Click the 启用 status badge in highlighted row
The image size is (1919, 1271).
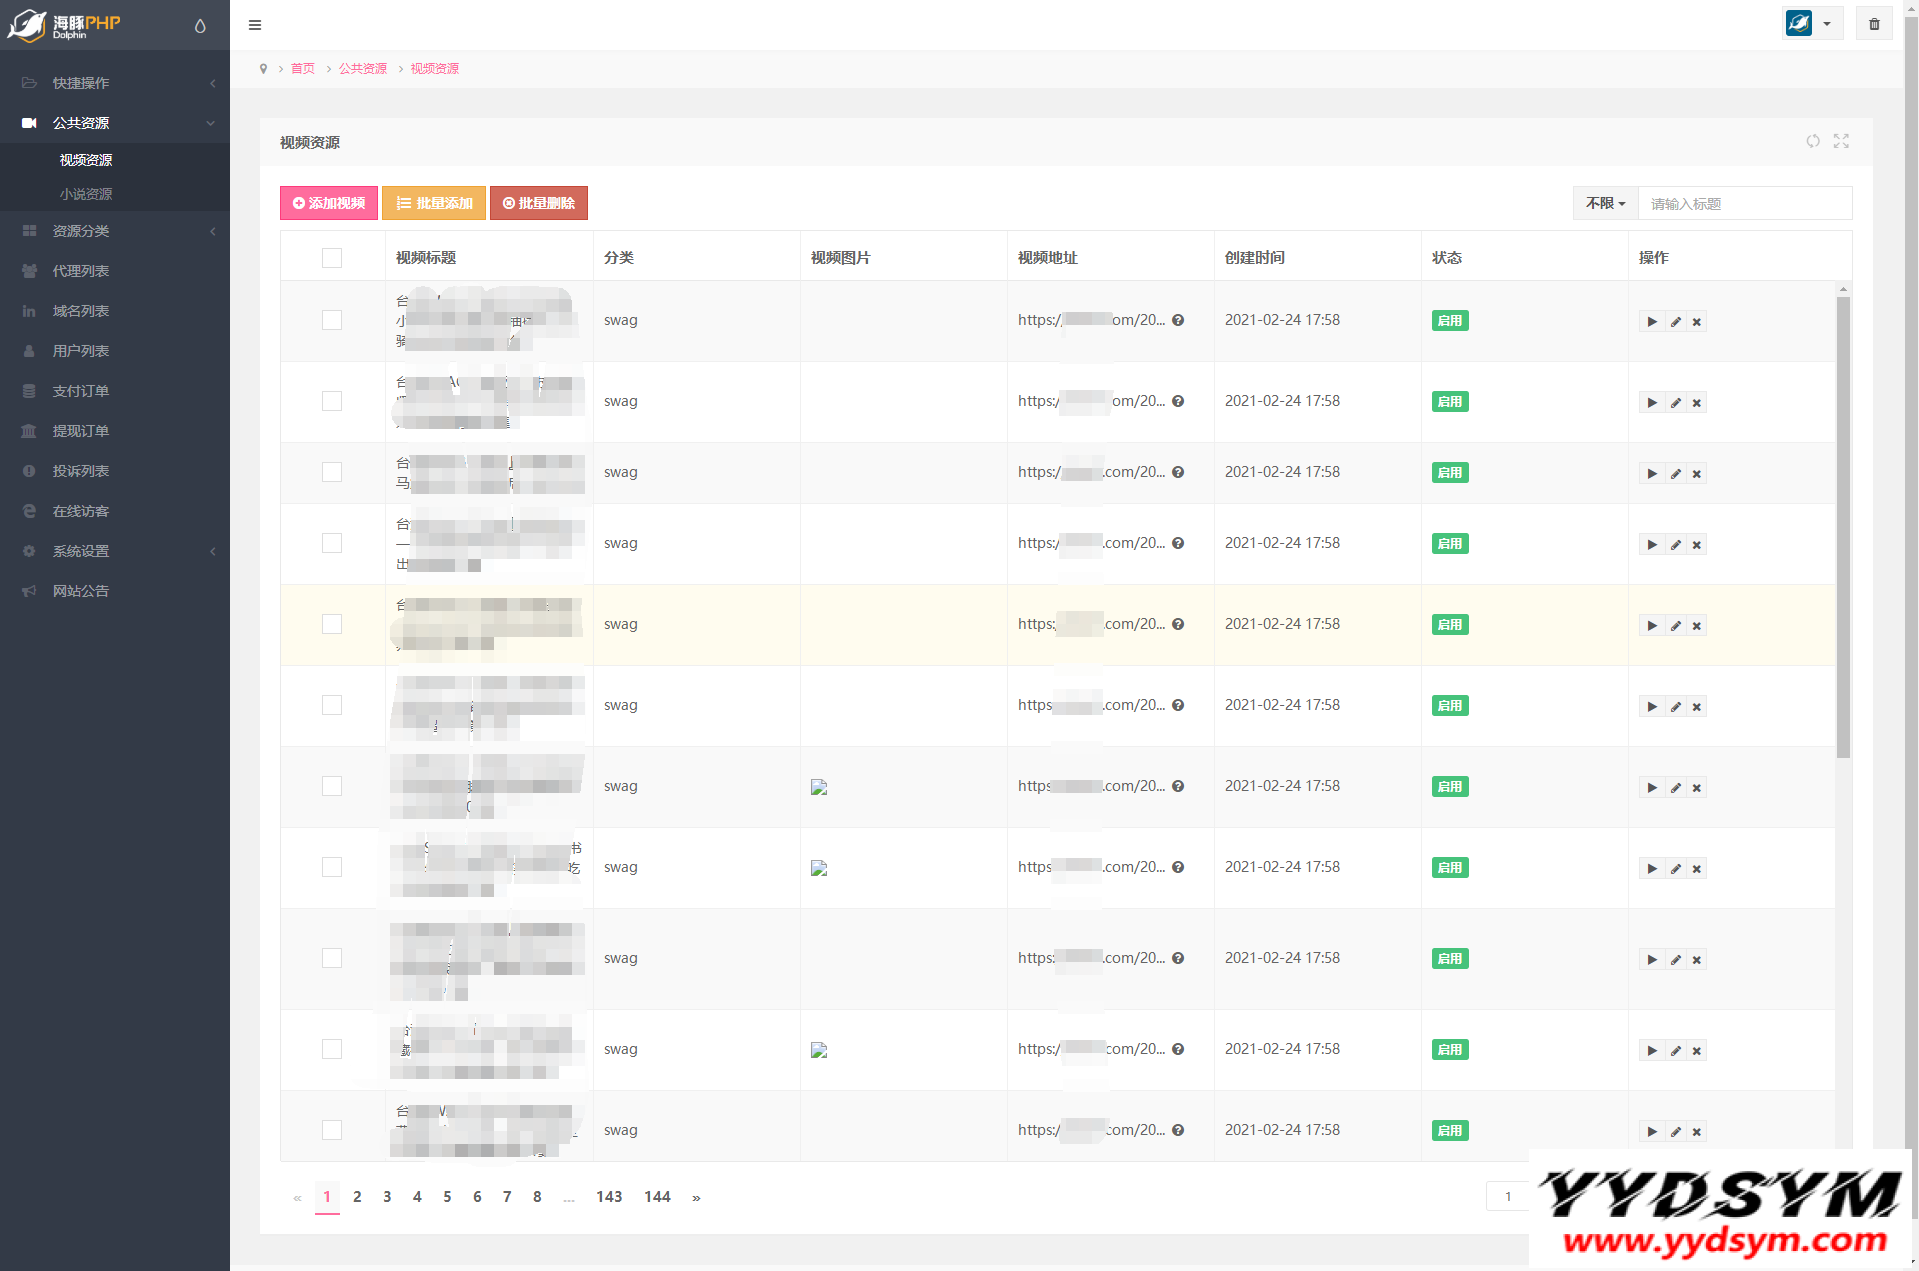(1450, 625)
